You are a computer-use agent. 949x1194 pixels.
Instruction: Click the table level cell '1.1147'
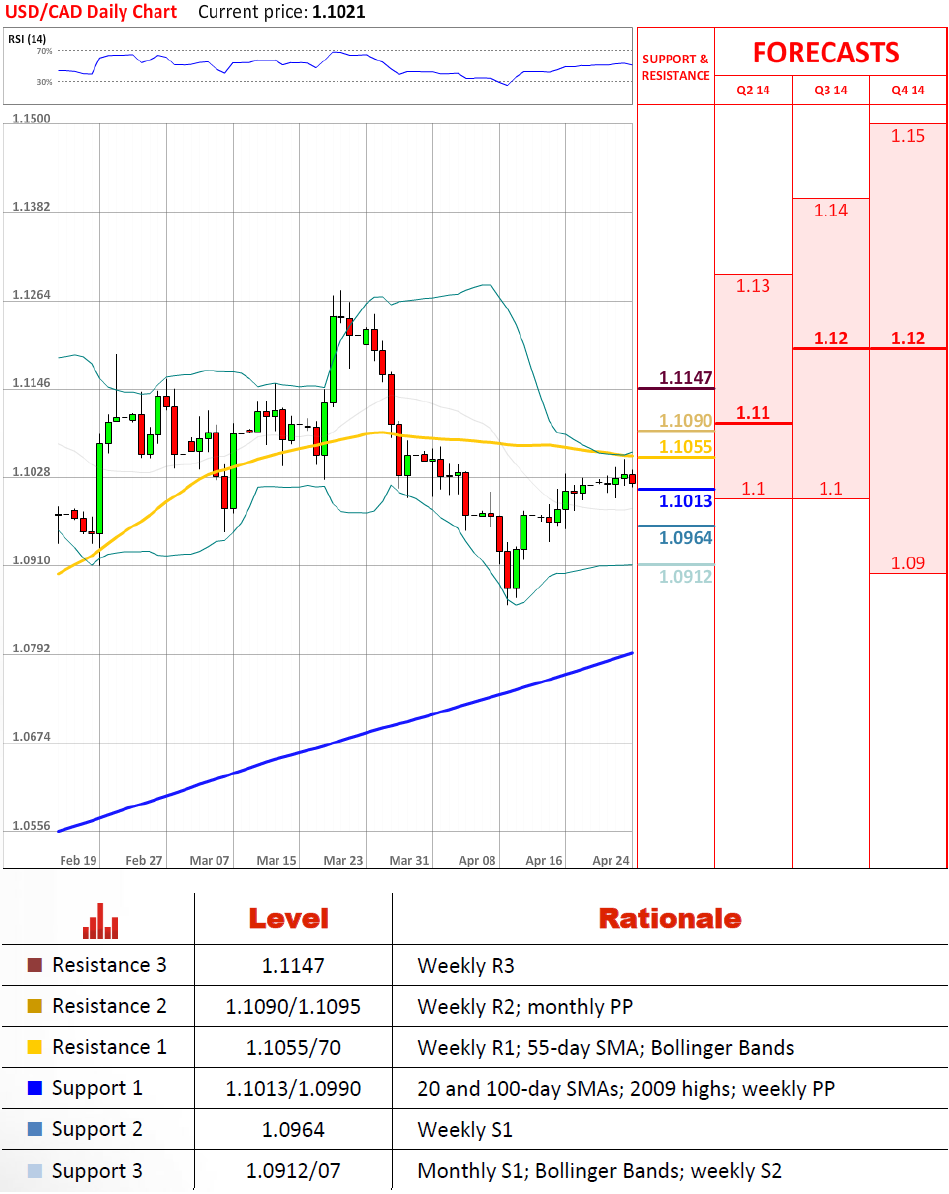(x=293, y=966)
